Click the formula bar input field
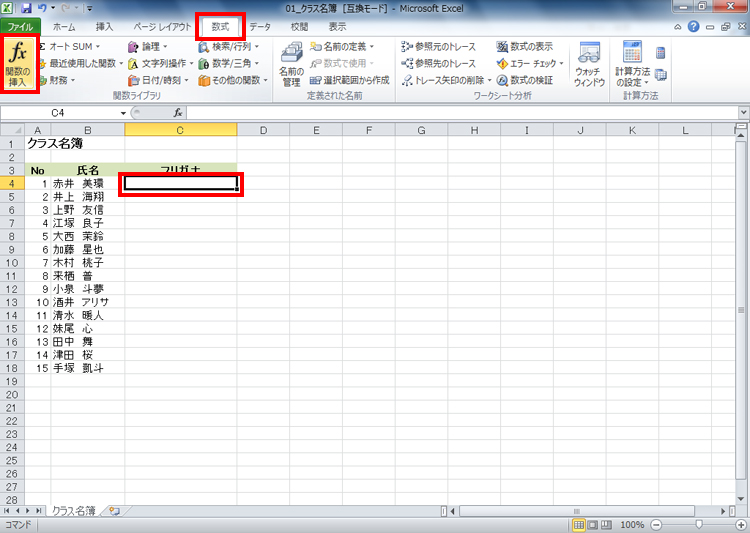750x533 pixels. click(462, 113)
